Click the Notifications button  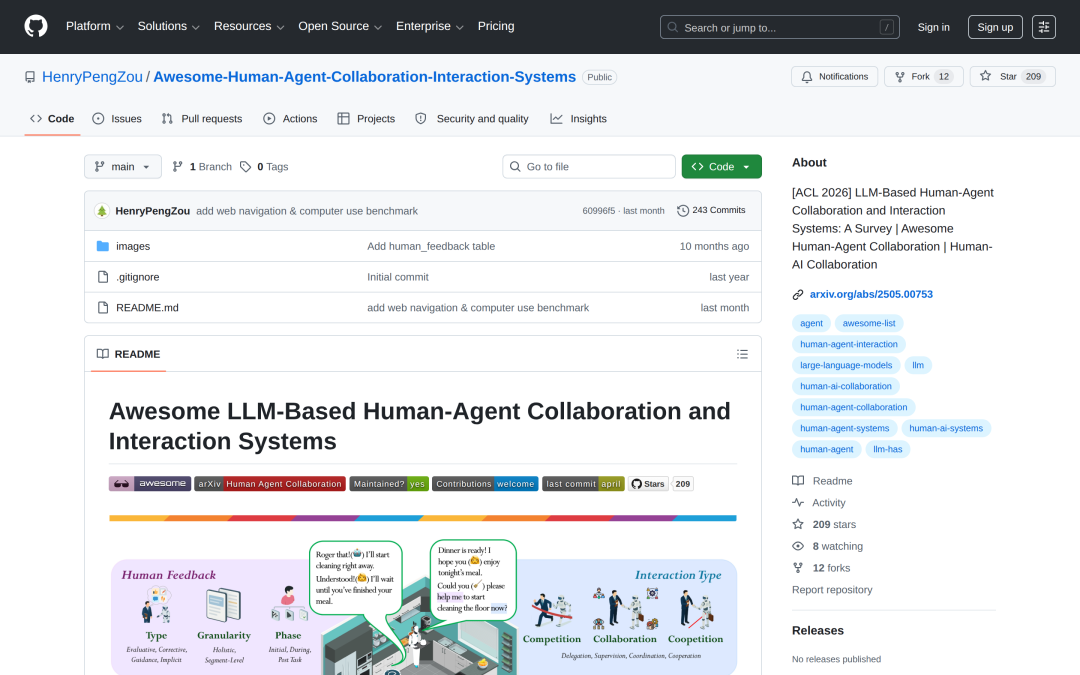[x=834, y=76]
